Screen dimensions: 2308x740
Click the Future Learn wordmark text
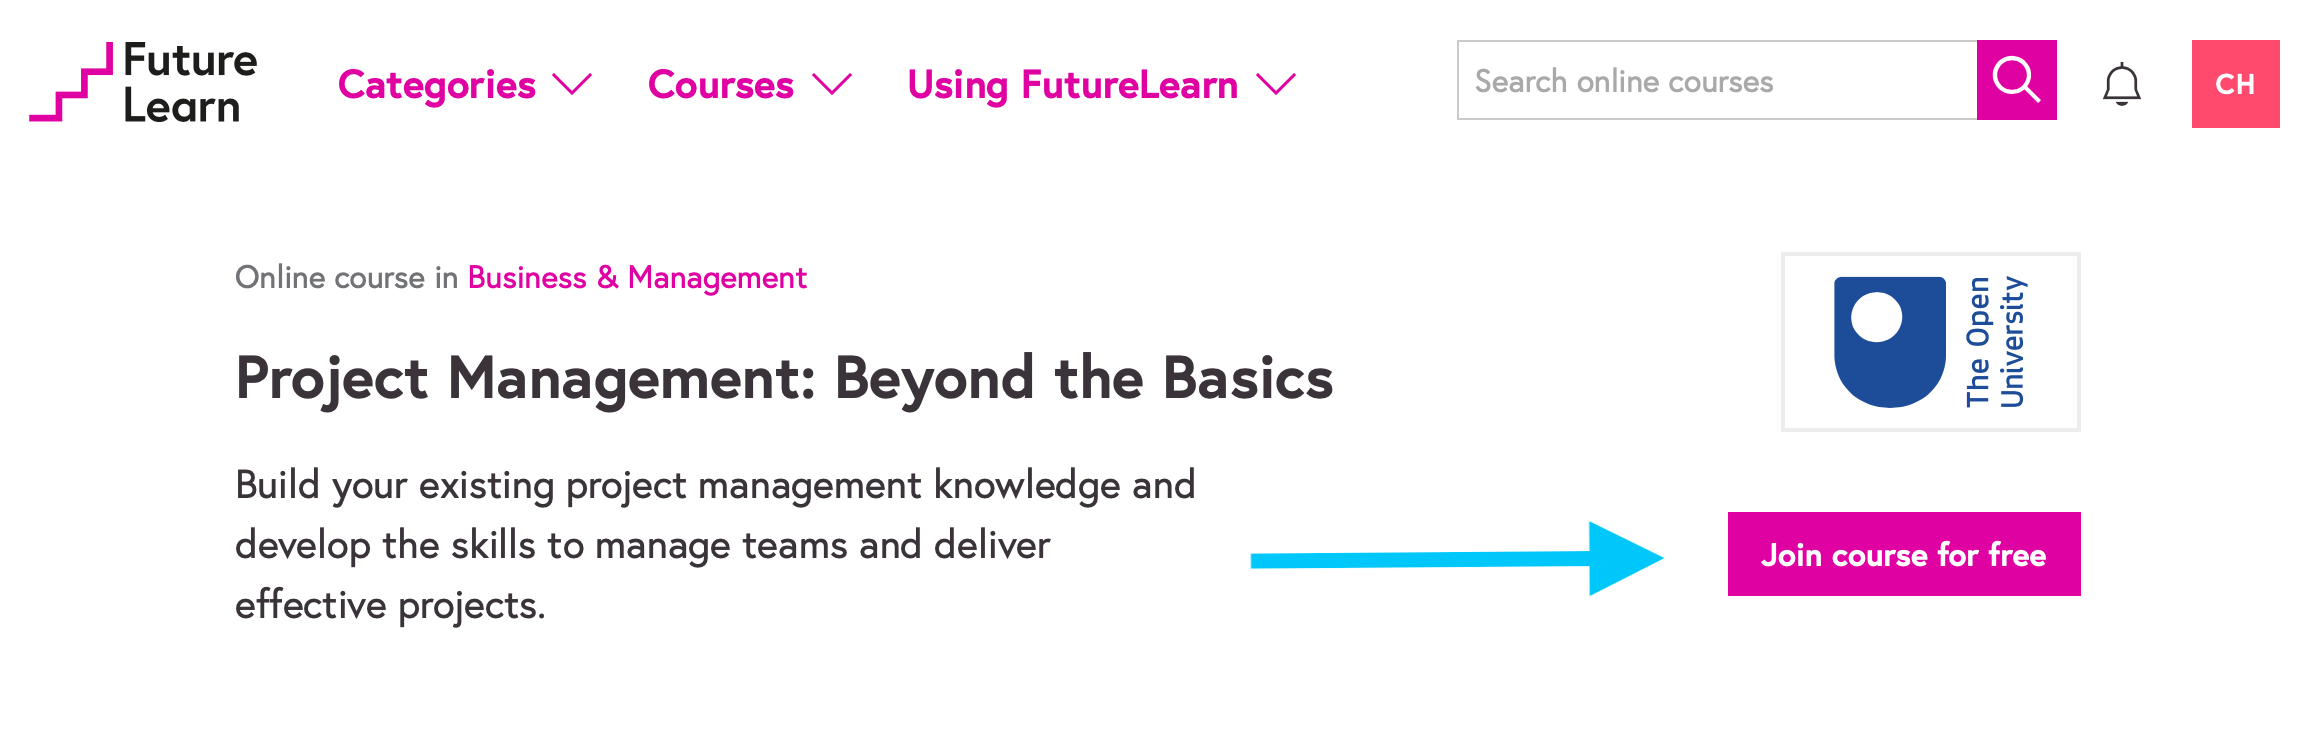189,84
